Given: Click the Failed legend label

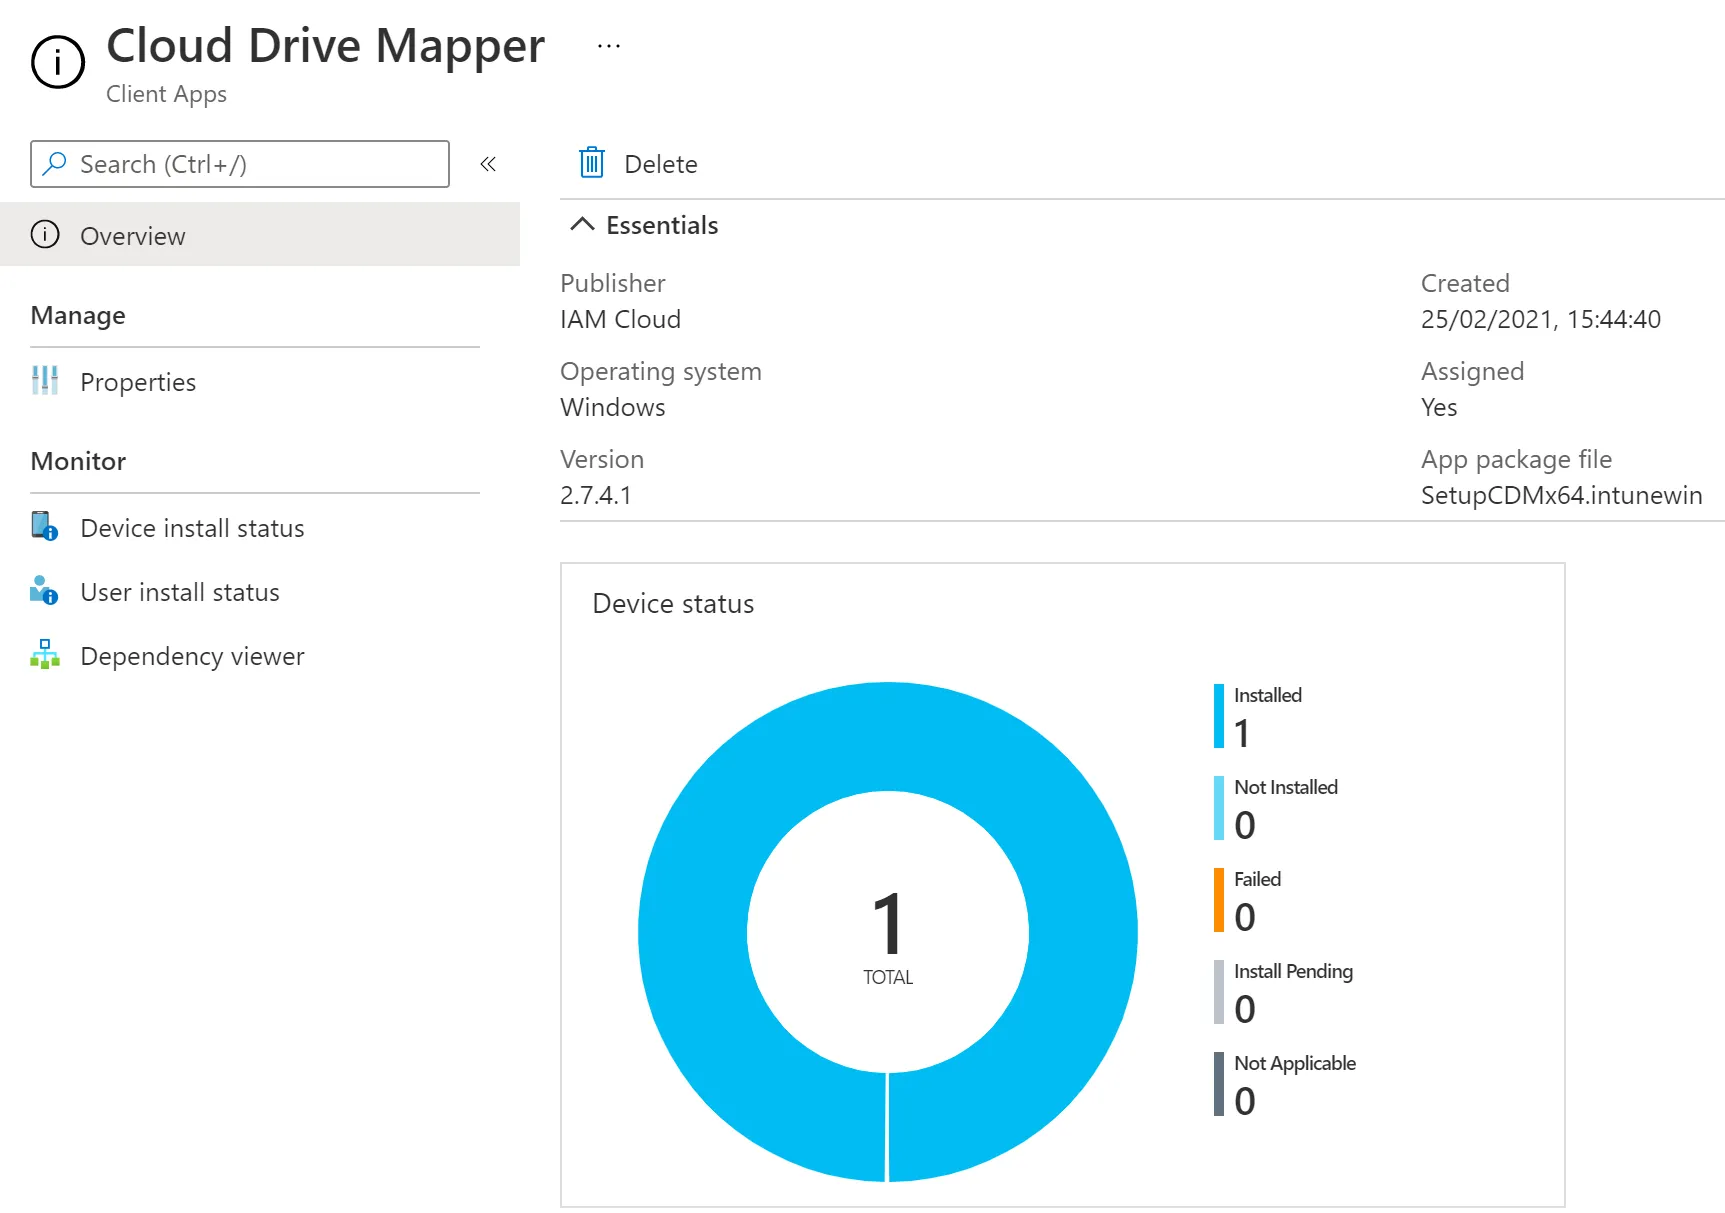Looking at the screenshot, I should [1257, 879].
